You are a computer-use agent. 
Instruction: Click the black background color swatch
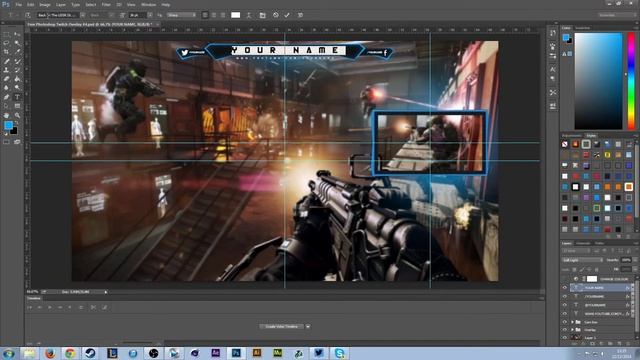click(14, 131)
